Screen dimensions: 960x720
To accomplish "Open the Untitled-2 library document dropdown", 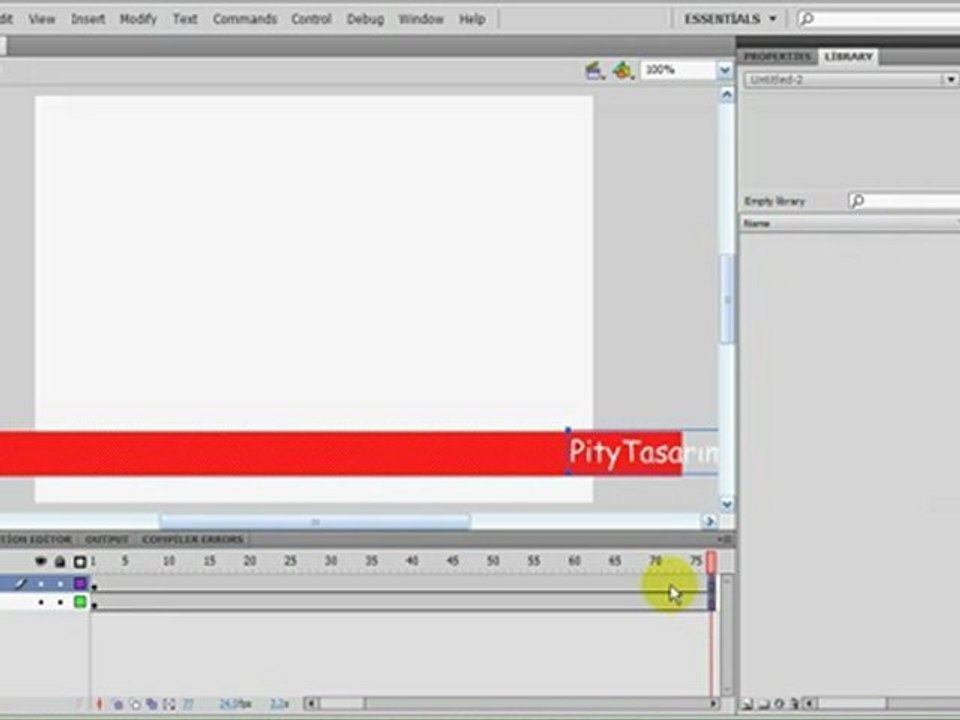I will pos(950,80).
